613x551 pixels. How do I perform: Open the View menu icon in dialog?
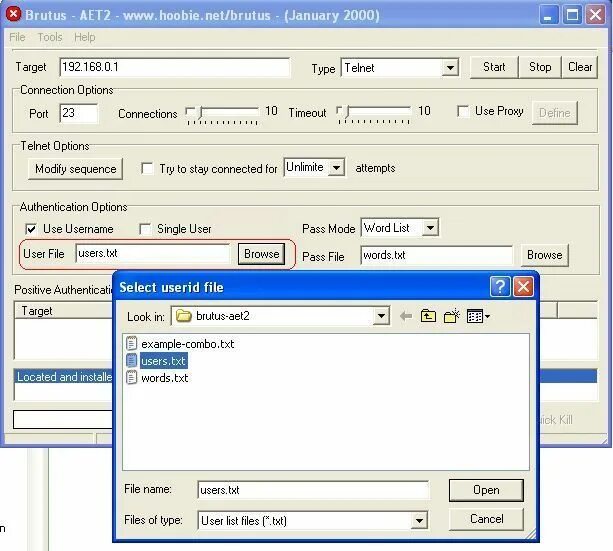(x=478, y=316)
